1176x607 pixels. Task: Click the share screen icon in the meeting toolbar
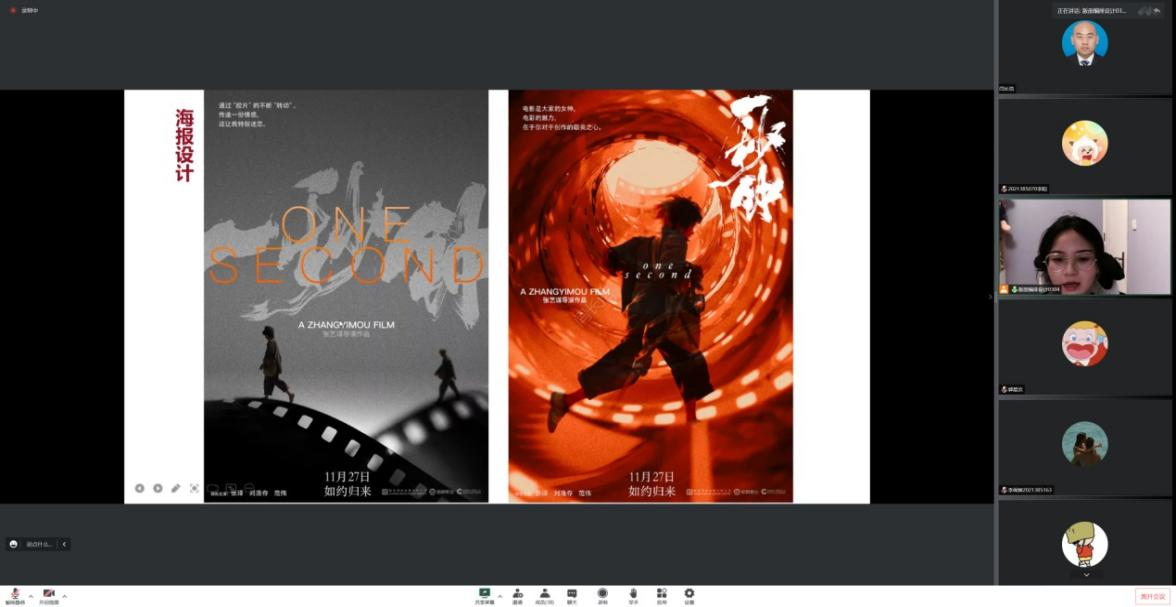pos(485,595)
